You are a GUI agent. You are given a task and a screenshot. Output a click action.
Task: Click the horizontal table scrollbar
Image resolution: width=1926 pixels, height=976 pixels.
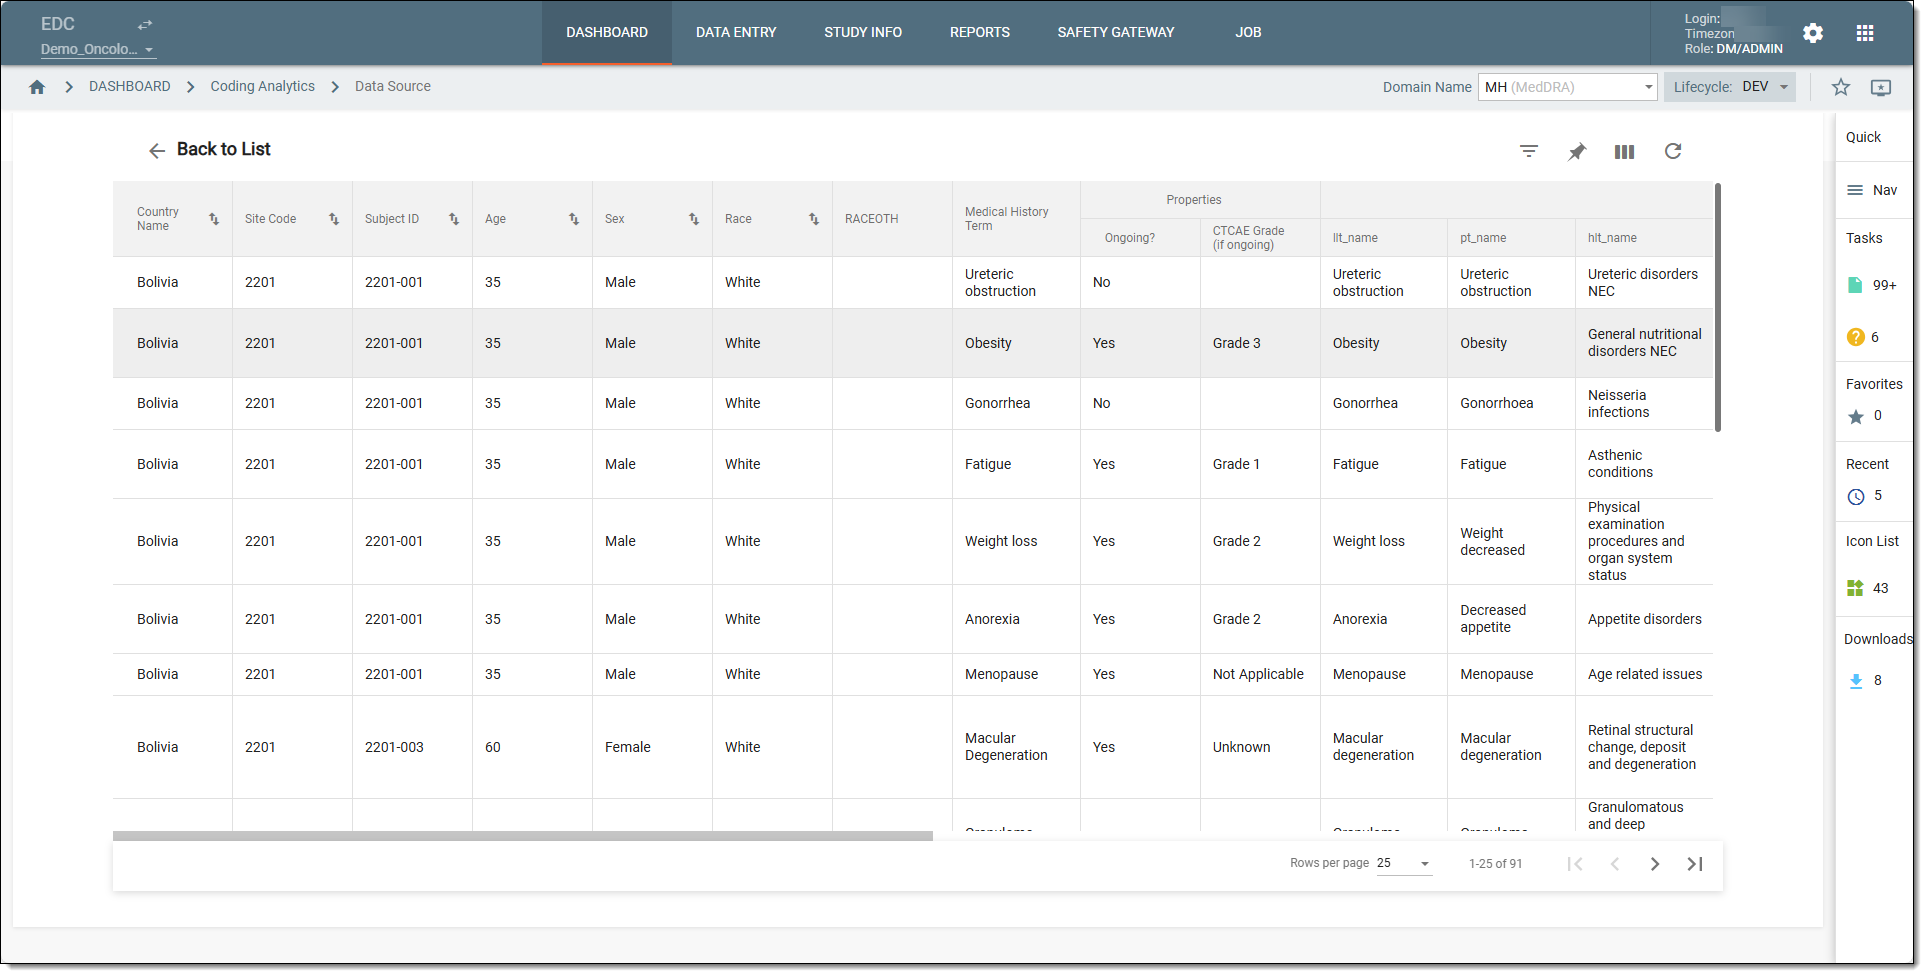522,836
